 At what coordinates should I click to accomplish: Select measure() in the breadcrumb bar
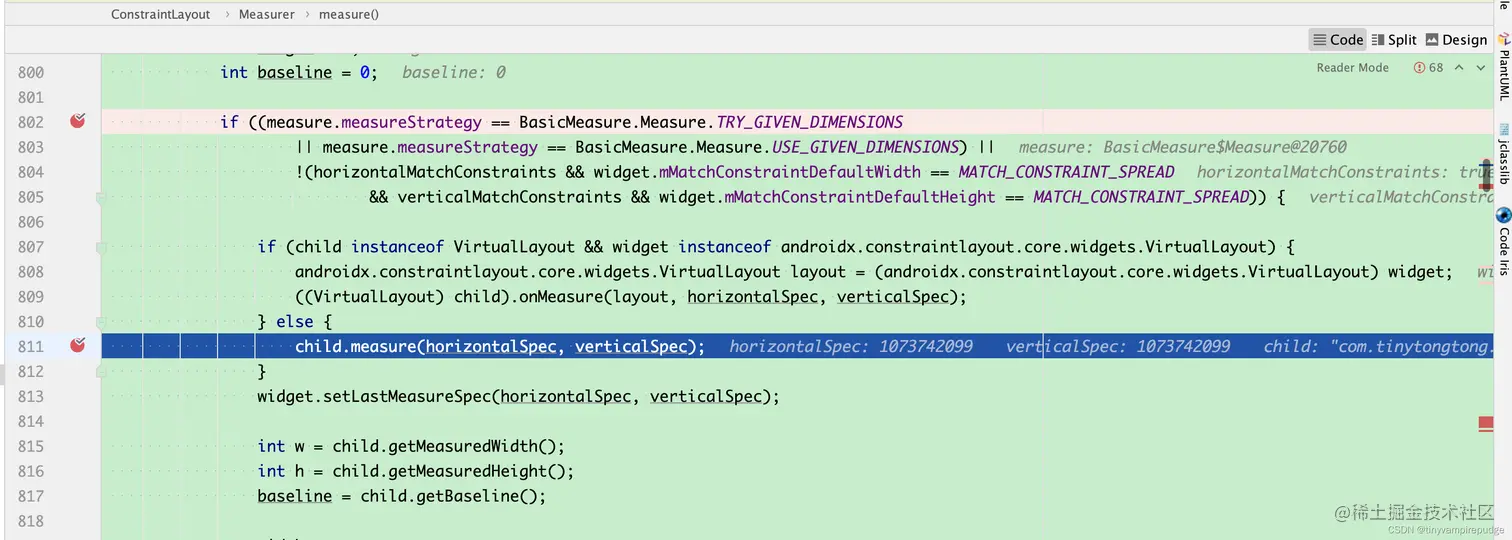point(348,14)
